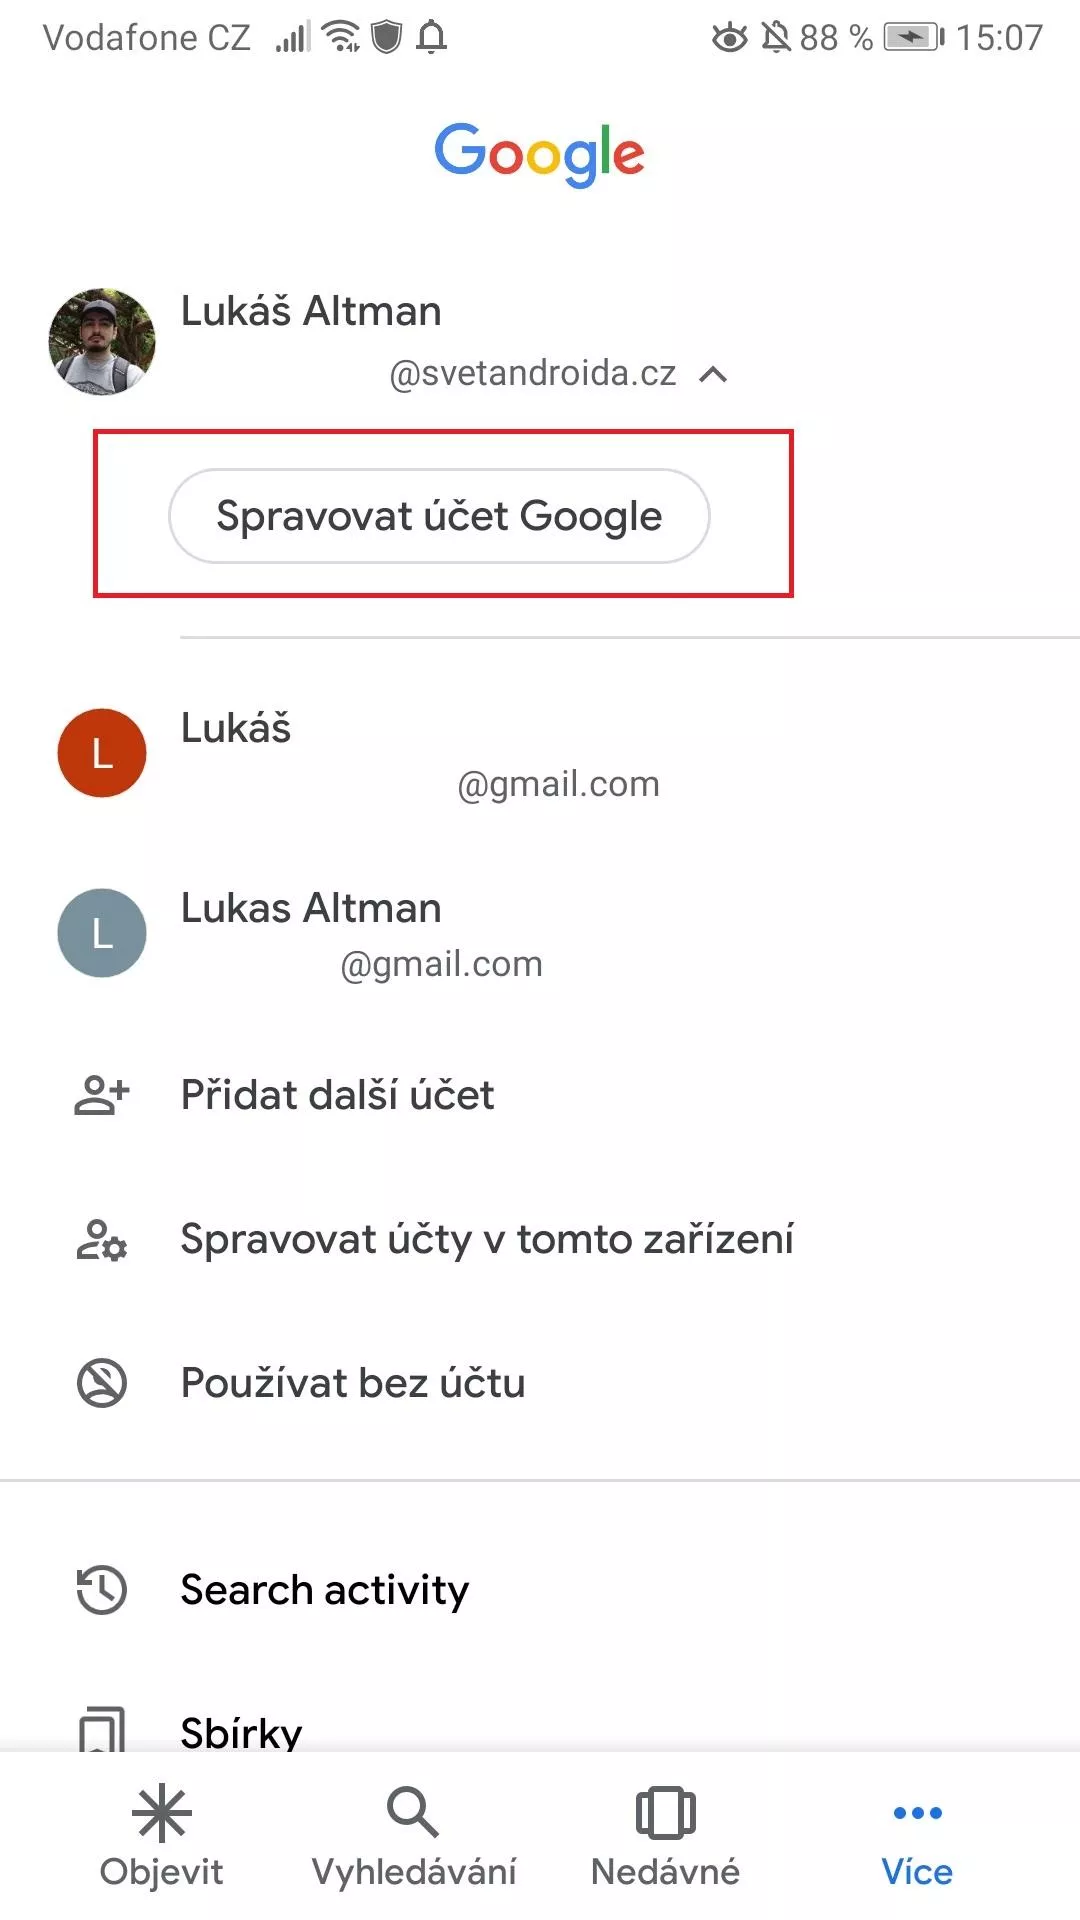Tap the Vyhledávání magnifier icon
Image resolution: width=1080 pixels, height=1920 pixels.
(x=413, y=1813)
